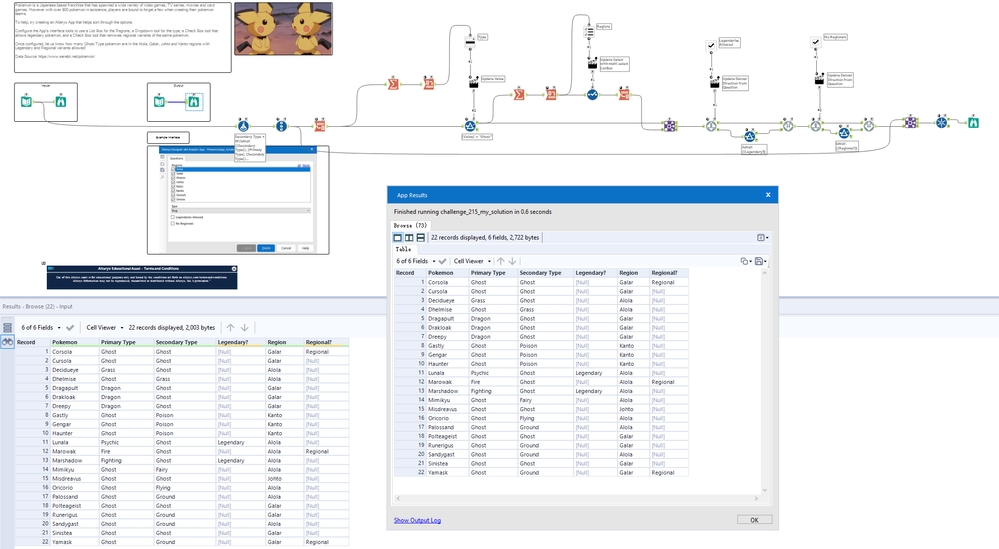Screen dimensions: 999x549
Task: Open the Table tab in App Results
Action: click(x=403, y=249)
